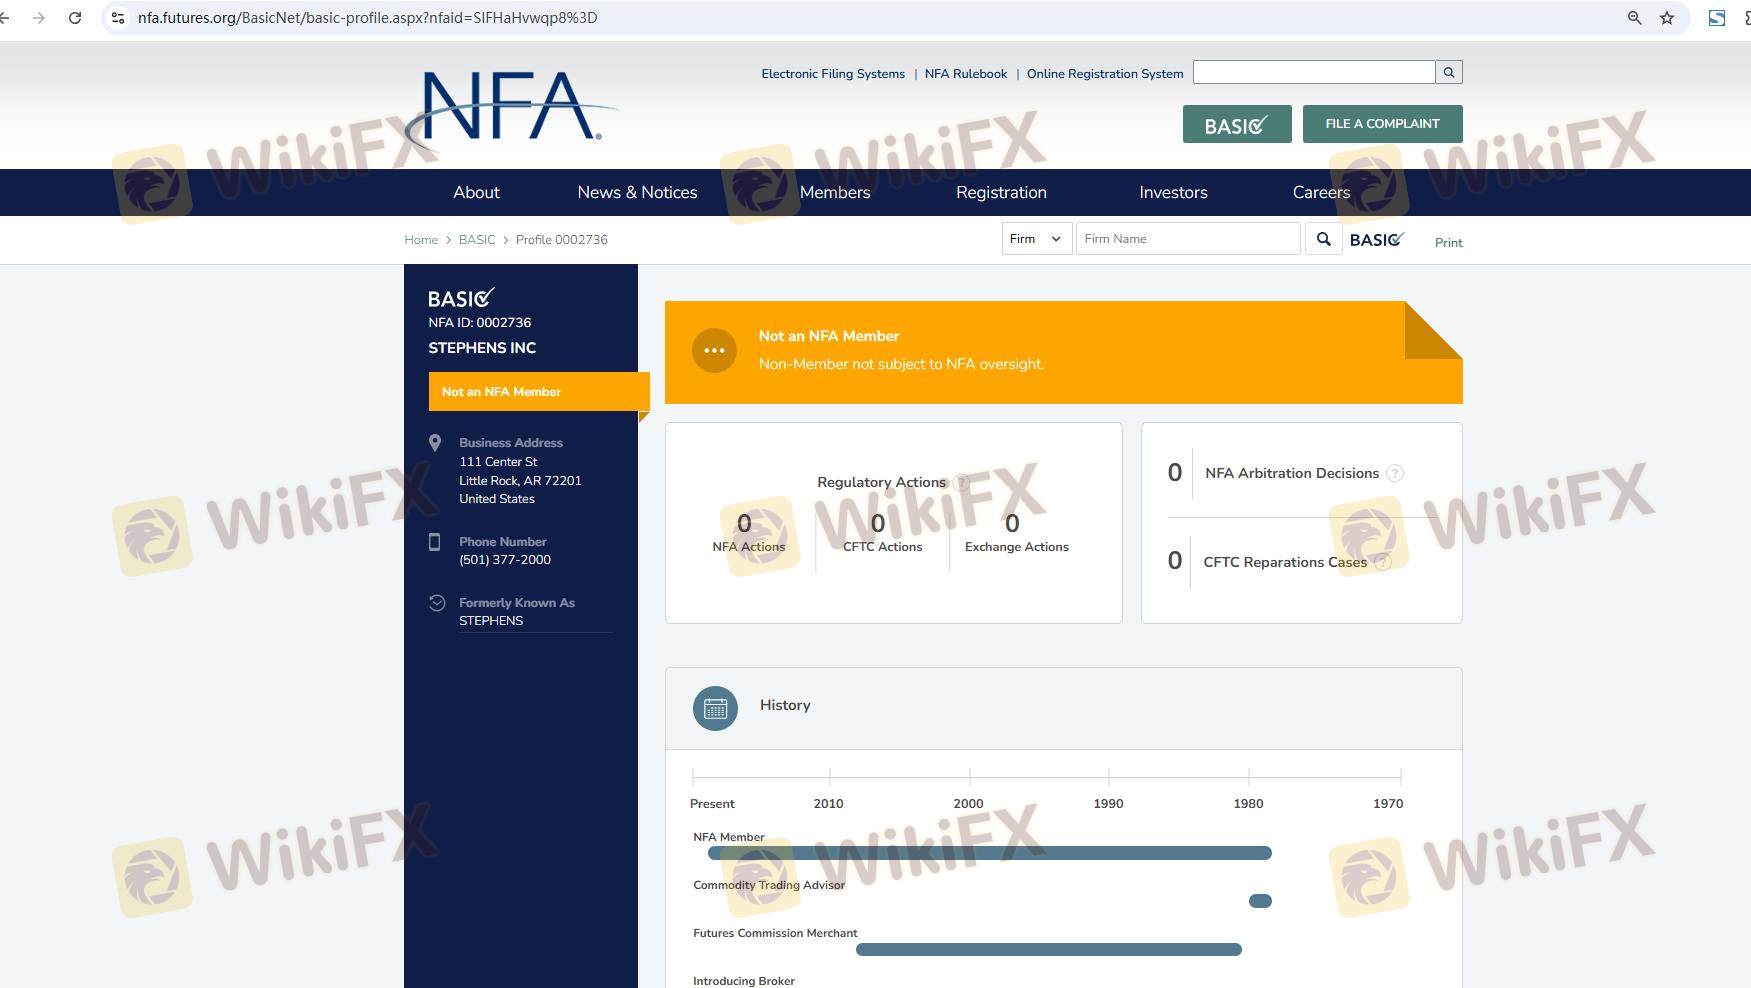Click the File a Complaint button

point(1382,124)
